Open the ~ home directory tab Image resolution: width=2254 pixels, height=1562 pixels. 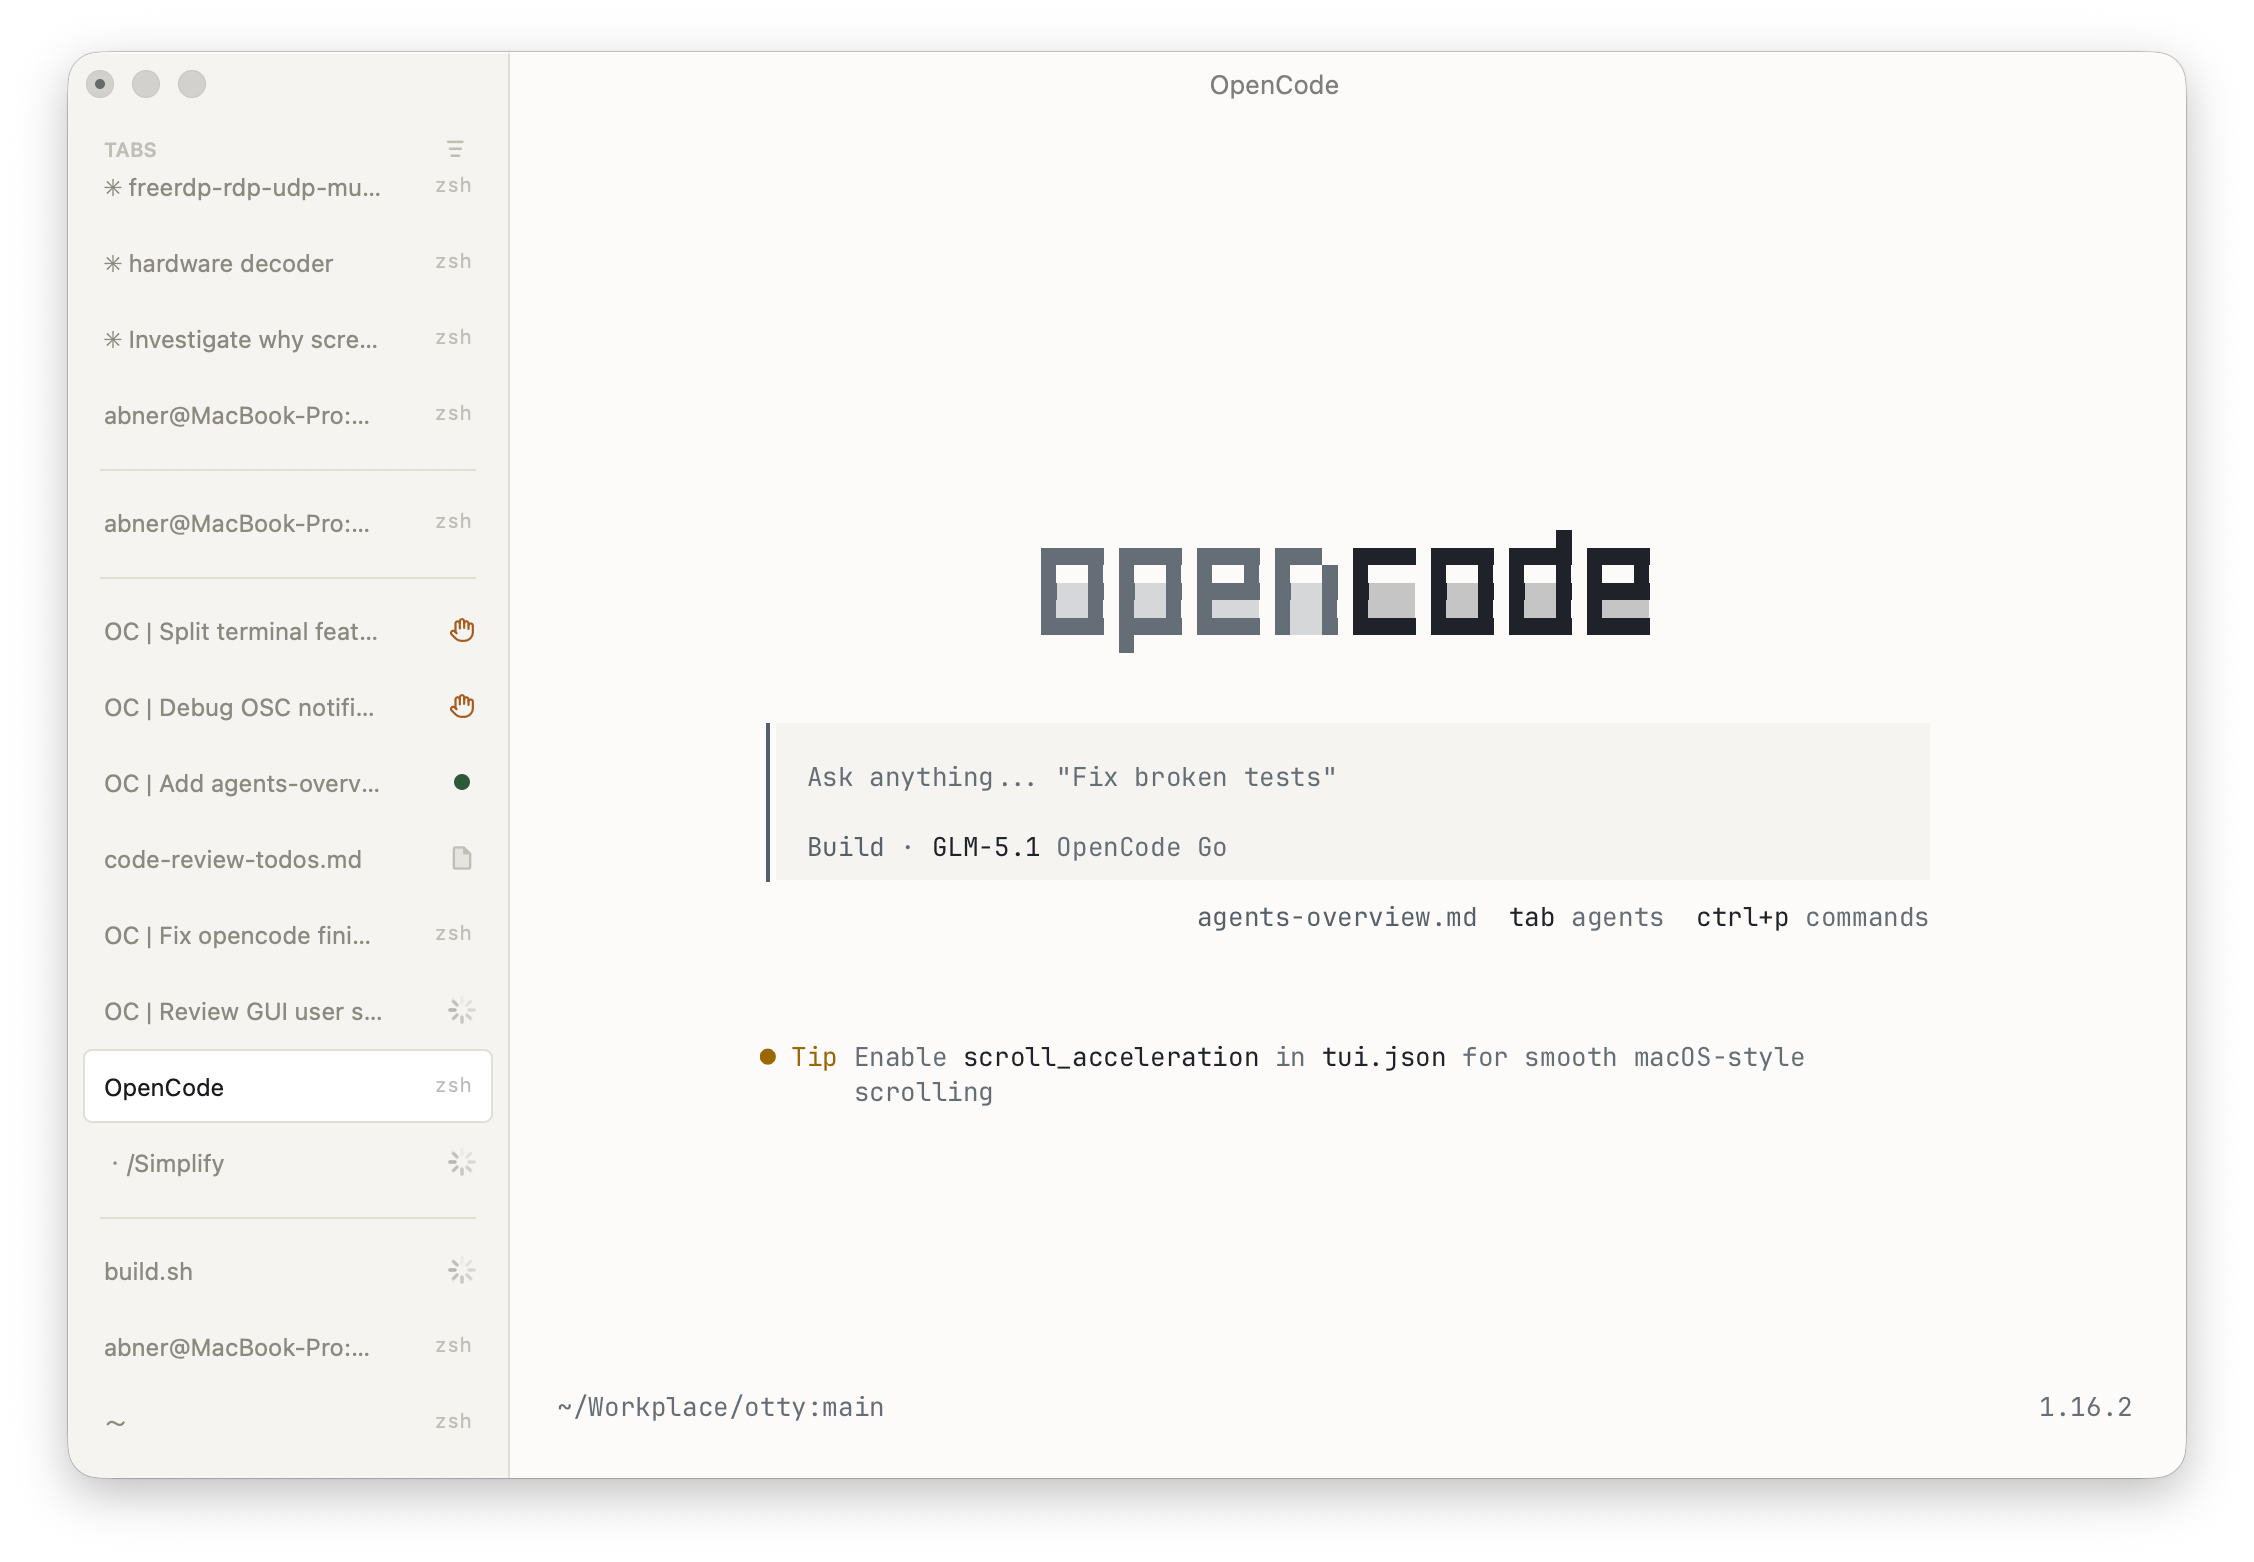coord(288,1421)
